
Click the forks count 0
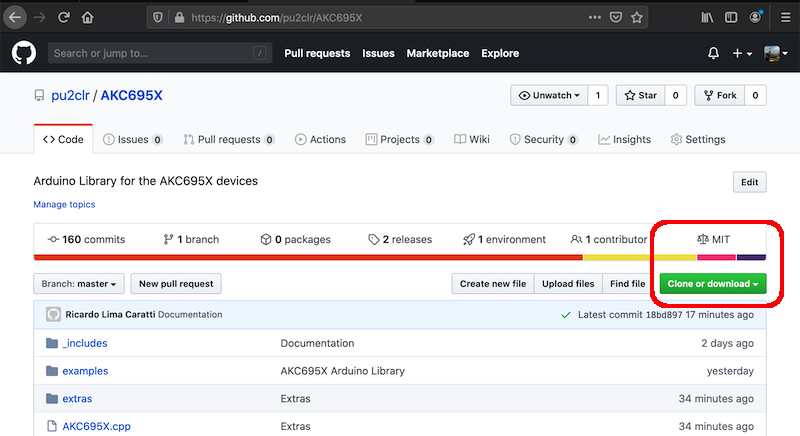[x=755, y=95]
